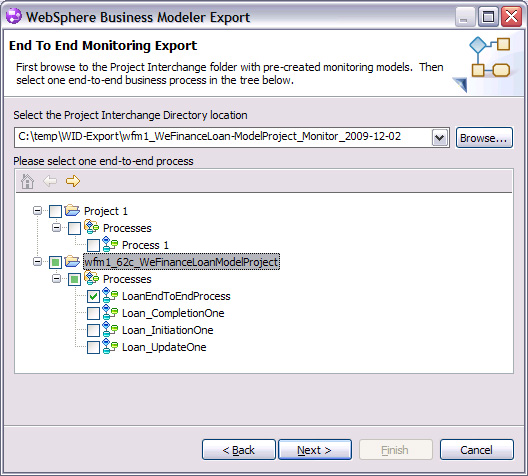Screen dimensions: 528x476
Task: Click the Project 1 folder icon
Action: pyautogui.click(x=72, y=210)
